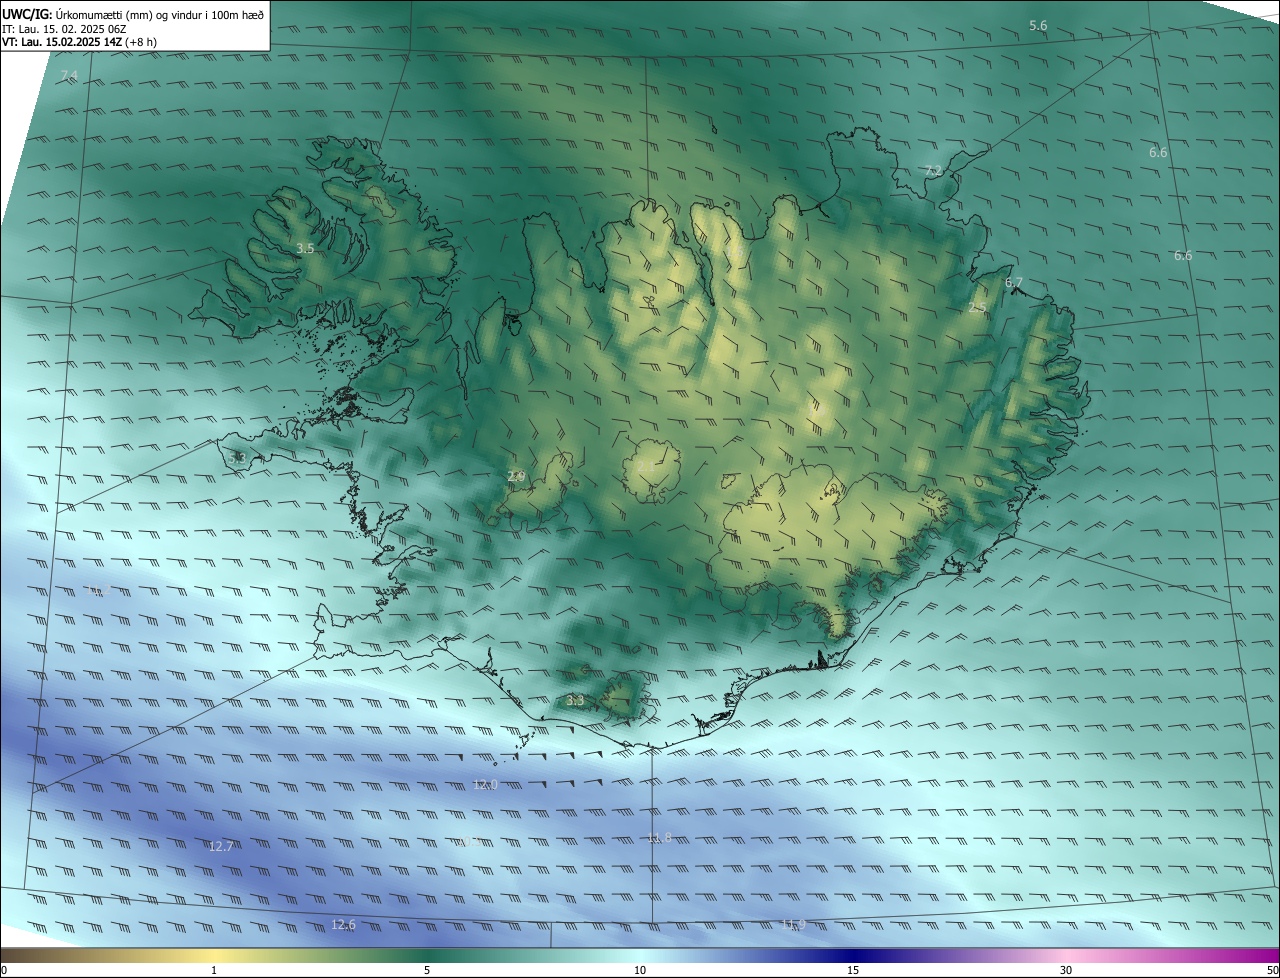Click the '30' tick label on the scale
This screenshot has width=1280, height=978.
point(1066,971)
